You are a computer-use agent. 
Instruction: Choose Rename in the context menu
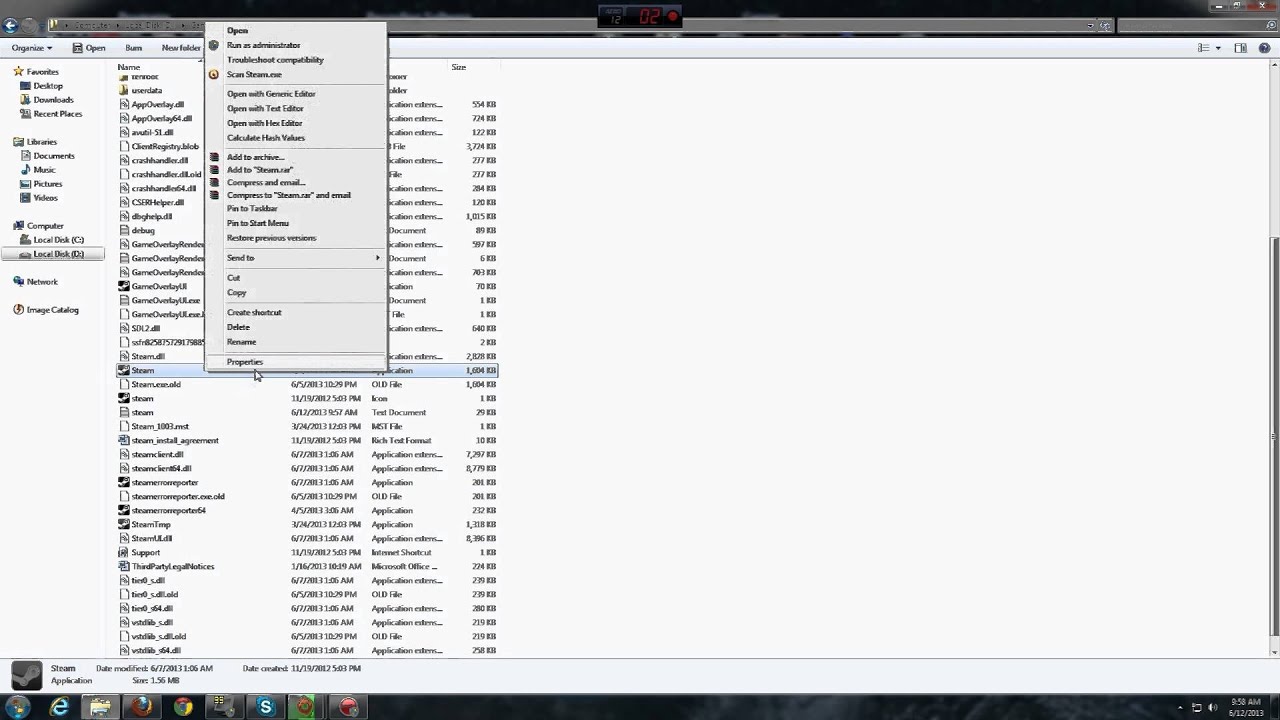point(241,342)
